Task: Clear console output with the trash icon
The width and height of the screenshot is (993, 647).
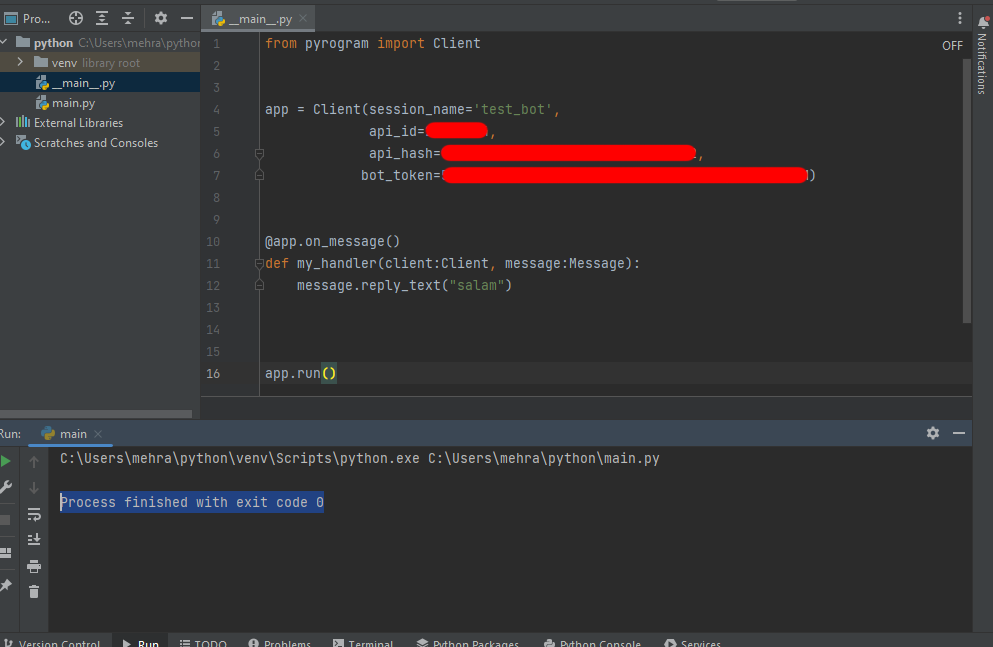Action: [34, 591]
